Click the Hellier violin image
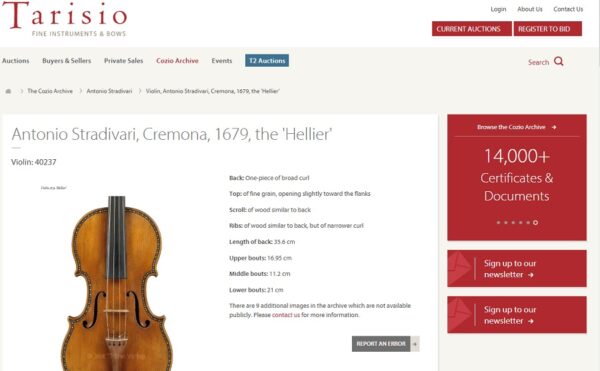 coord(117,283)
